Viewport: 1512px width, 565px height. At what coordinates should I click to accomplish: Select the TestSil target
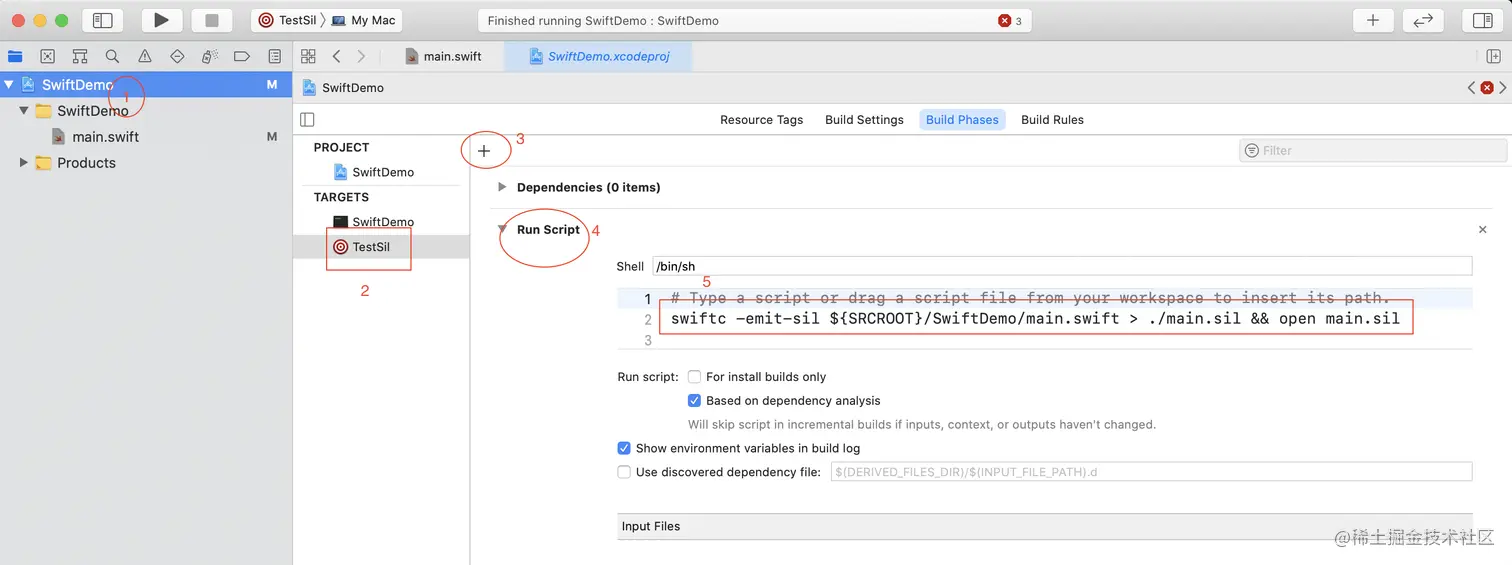click(x=381, y=247)
